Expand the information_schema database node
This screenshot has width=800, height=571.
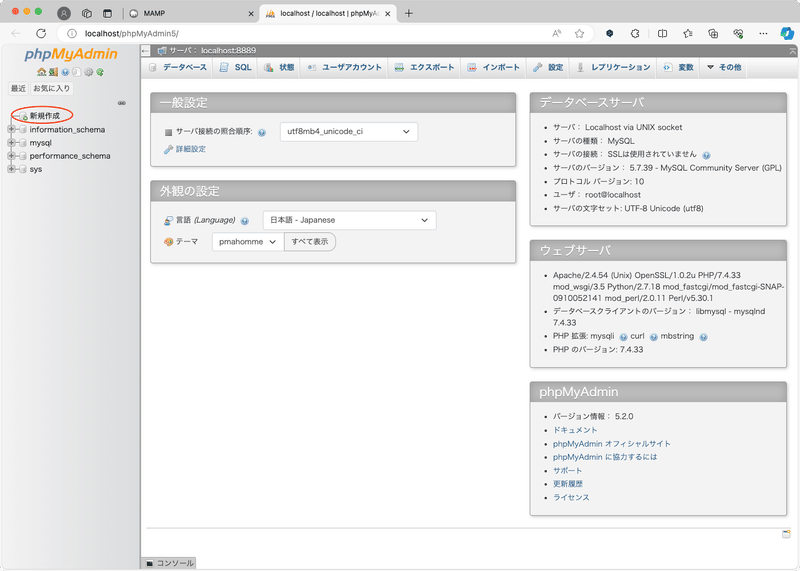(x=11, y=130)
